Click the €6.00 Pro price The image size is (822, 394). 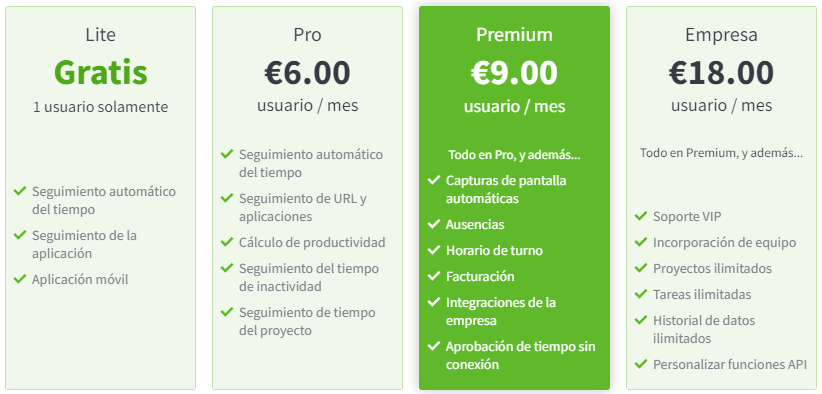(x=307, y=72)
